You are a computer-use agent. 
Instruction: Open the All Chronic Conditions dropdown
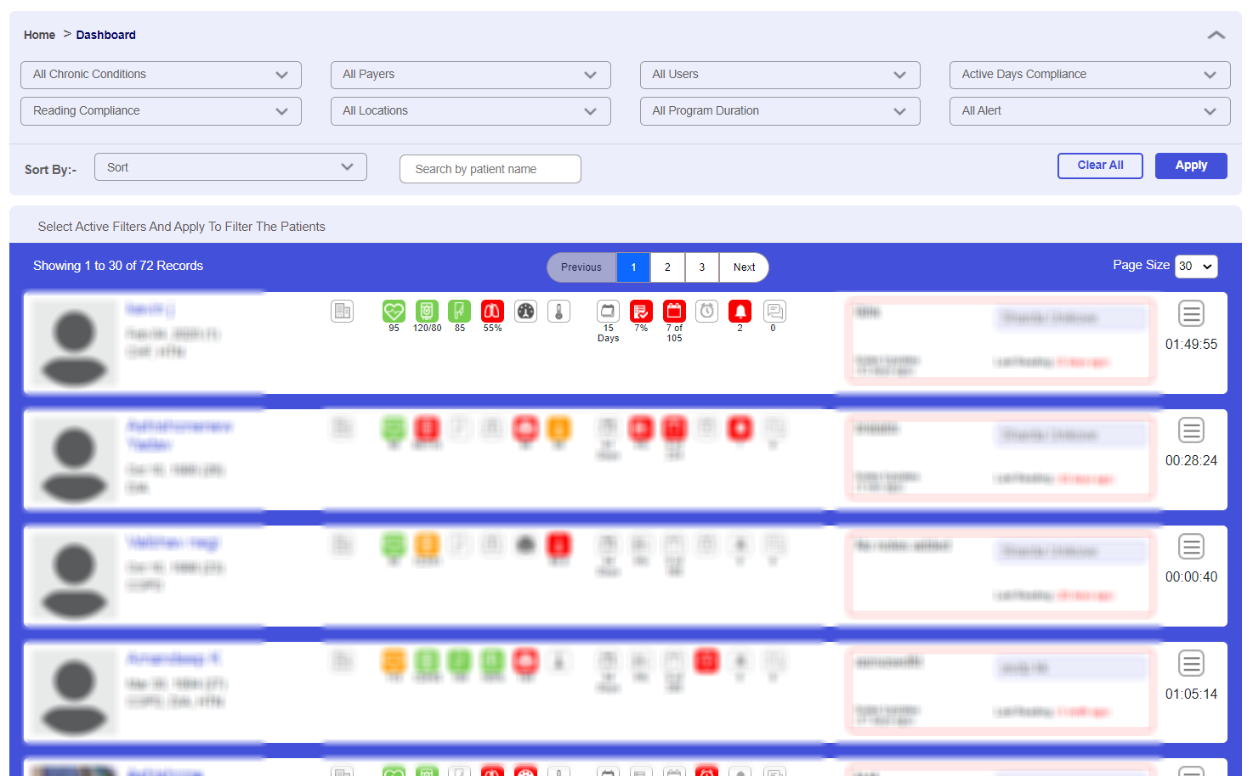coord(161,74)
